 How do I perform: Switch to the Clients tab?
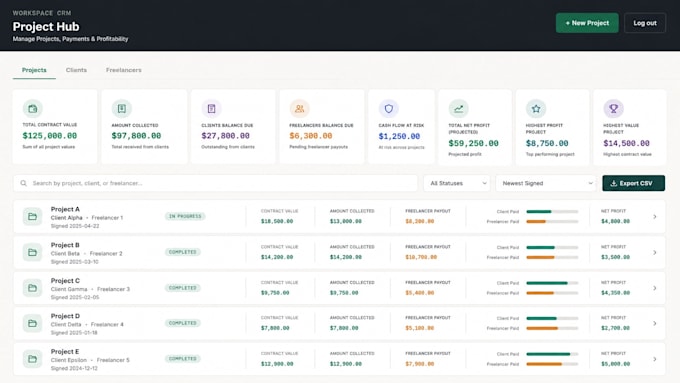(x=76, y=70)
